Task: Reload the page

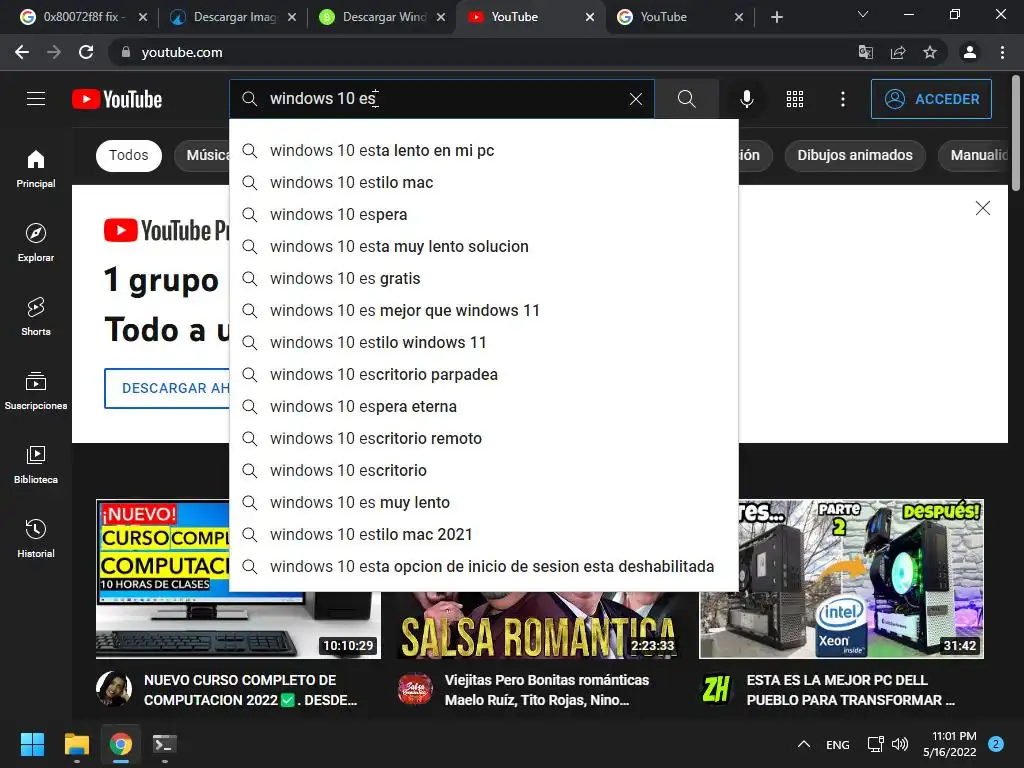Action: (86, 52)
